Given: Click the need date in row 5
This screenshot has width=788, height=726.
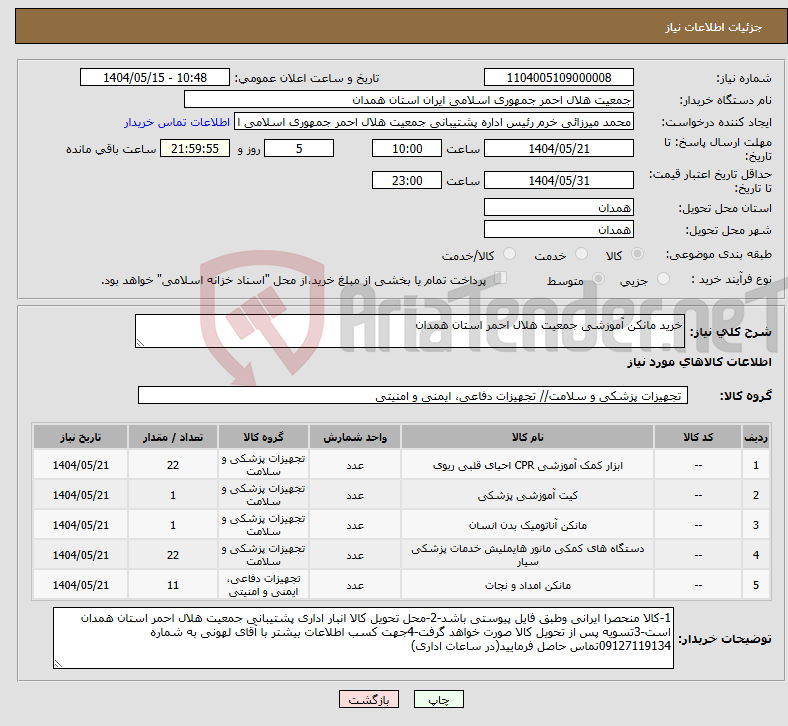Looking at the screenshot, I should [x=80, y=585].
